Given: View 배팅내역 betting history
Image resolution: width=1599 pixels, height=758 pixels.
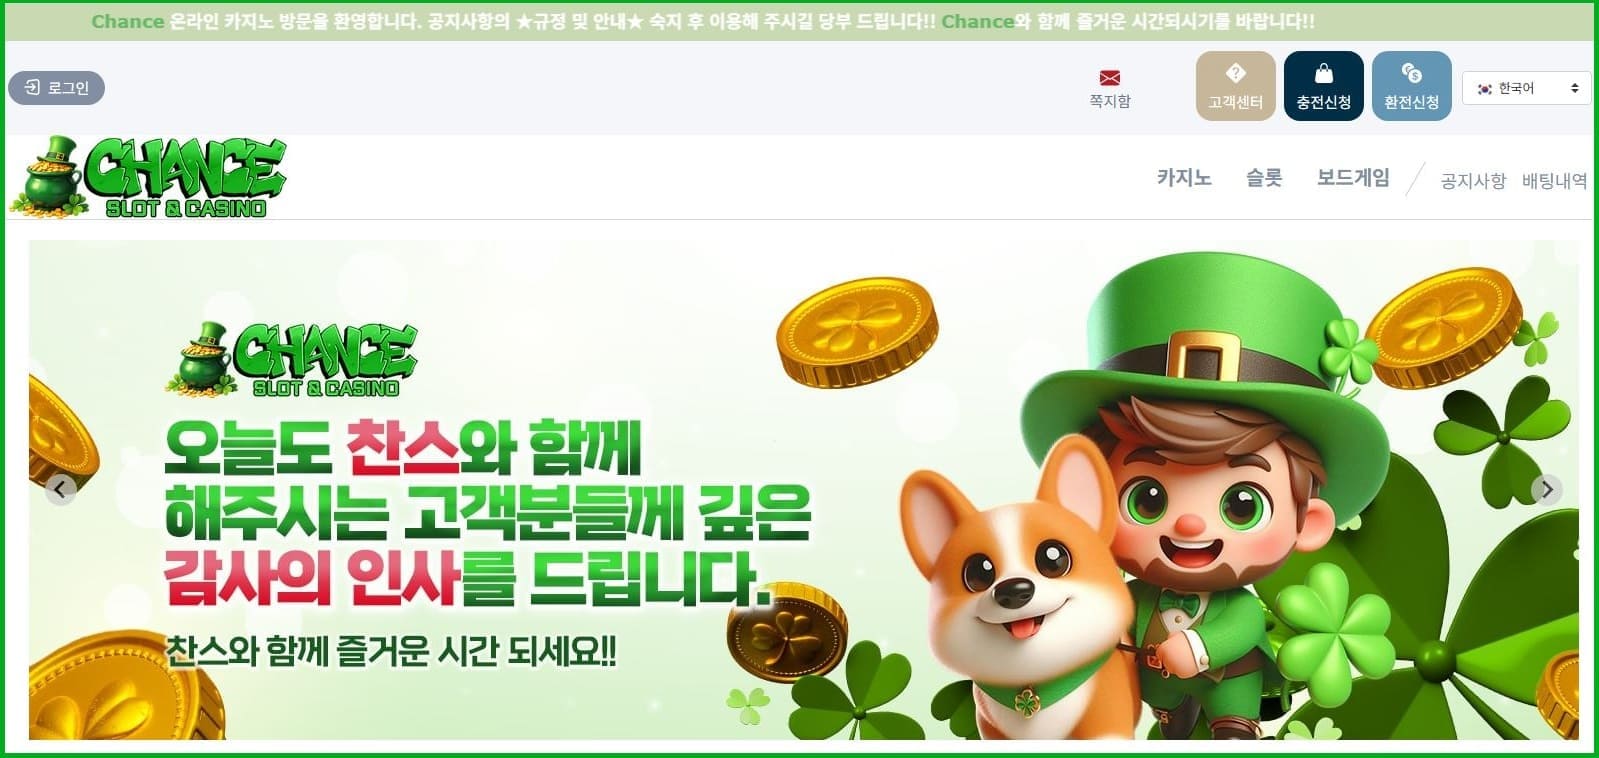Looking at the screenshot, I should 1554,181.
